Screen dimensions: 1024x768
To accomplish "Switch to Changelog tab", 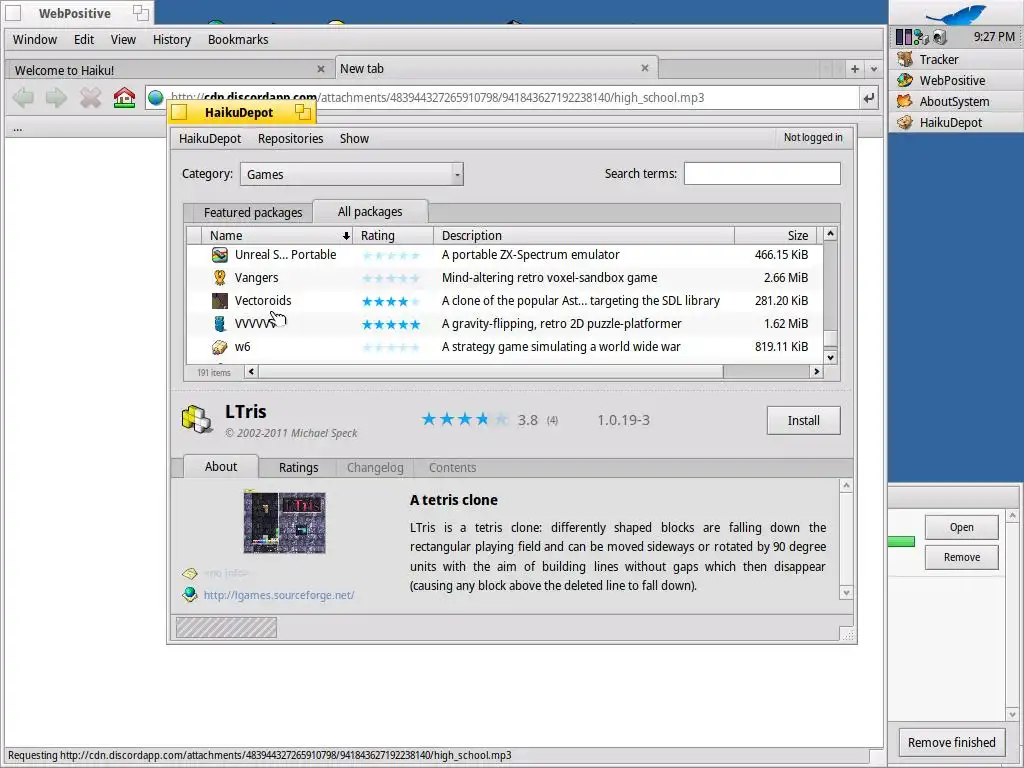I will (x=375, y=468).
